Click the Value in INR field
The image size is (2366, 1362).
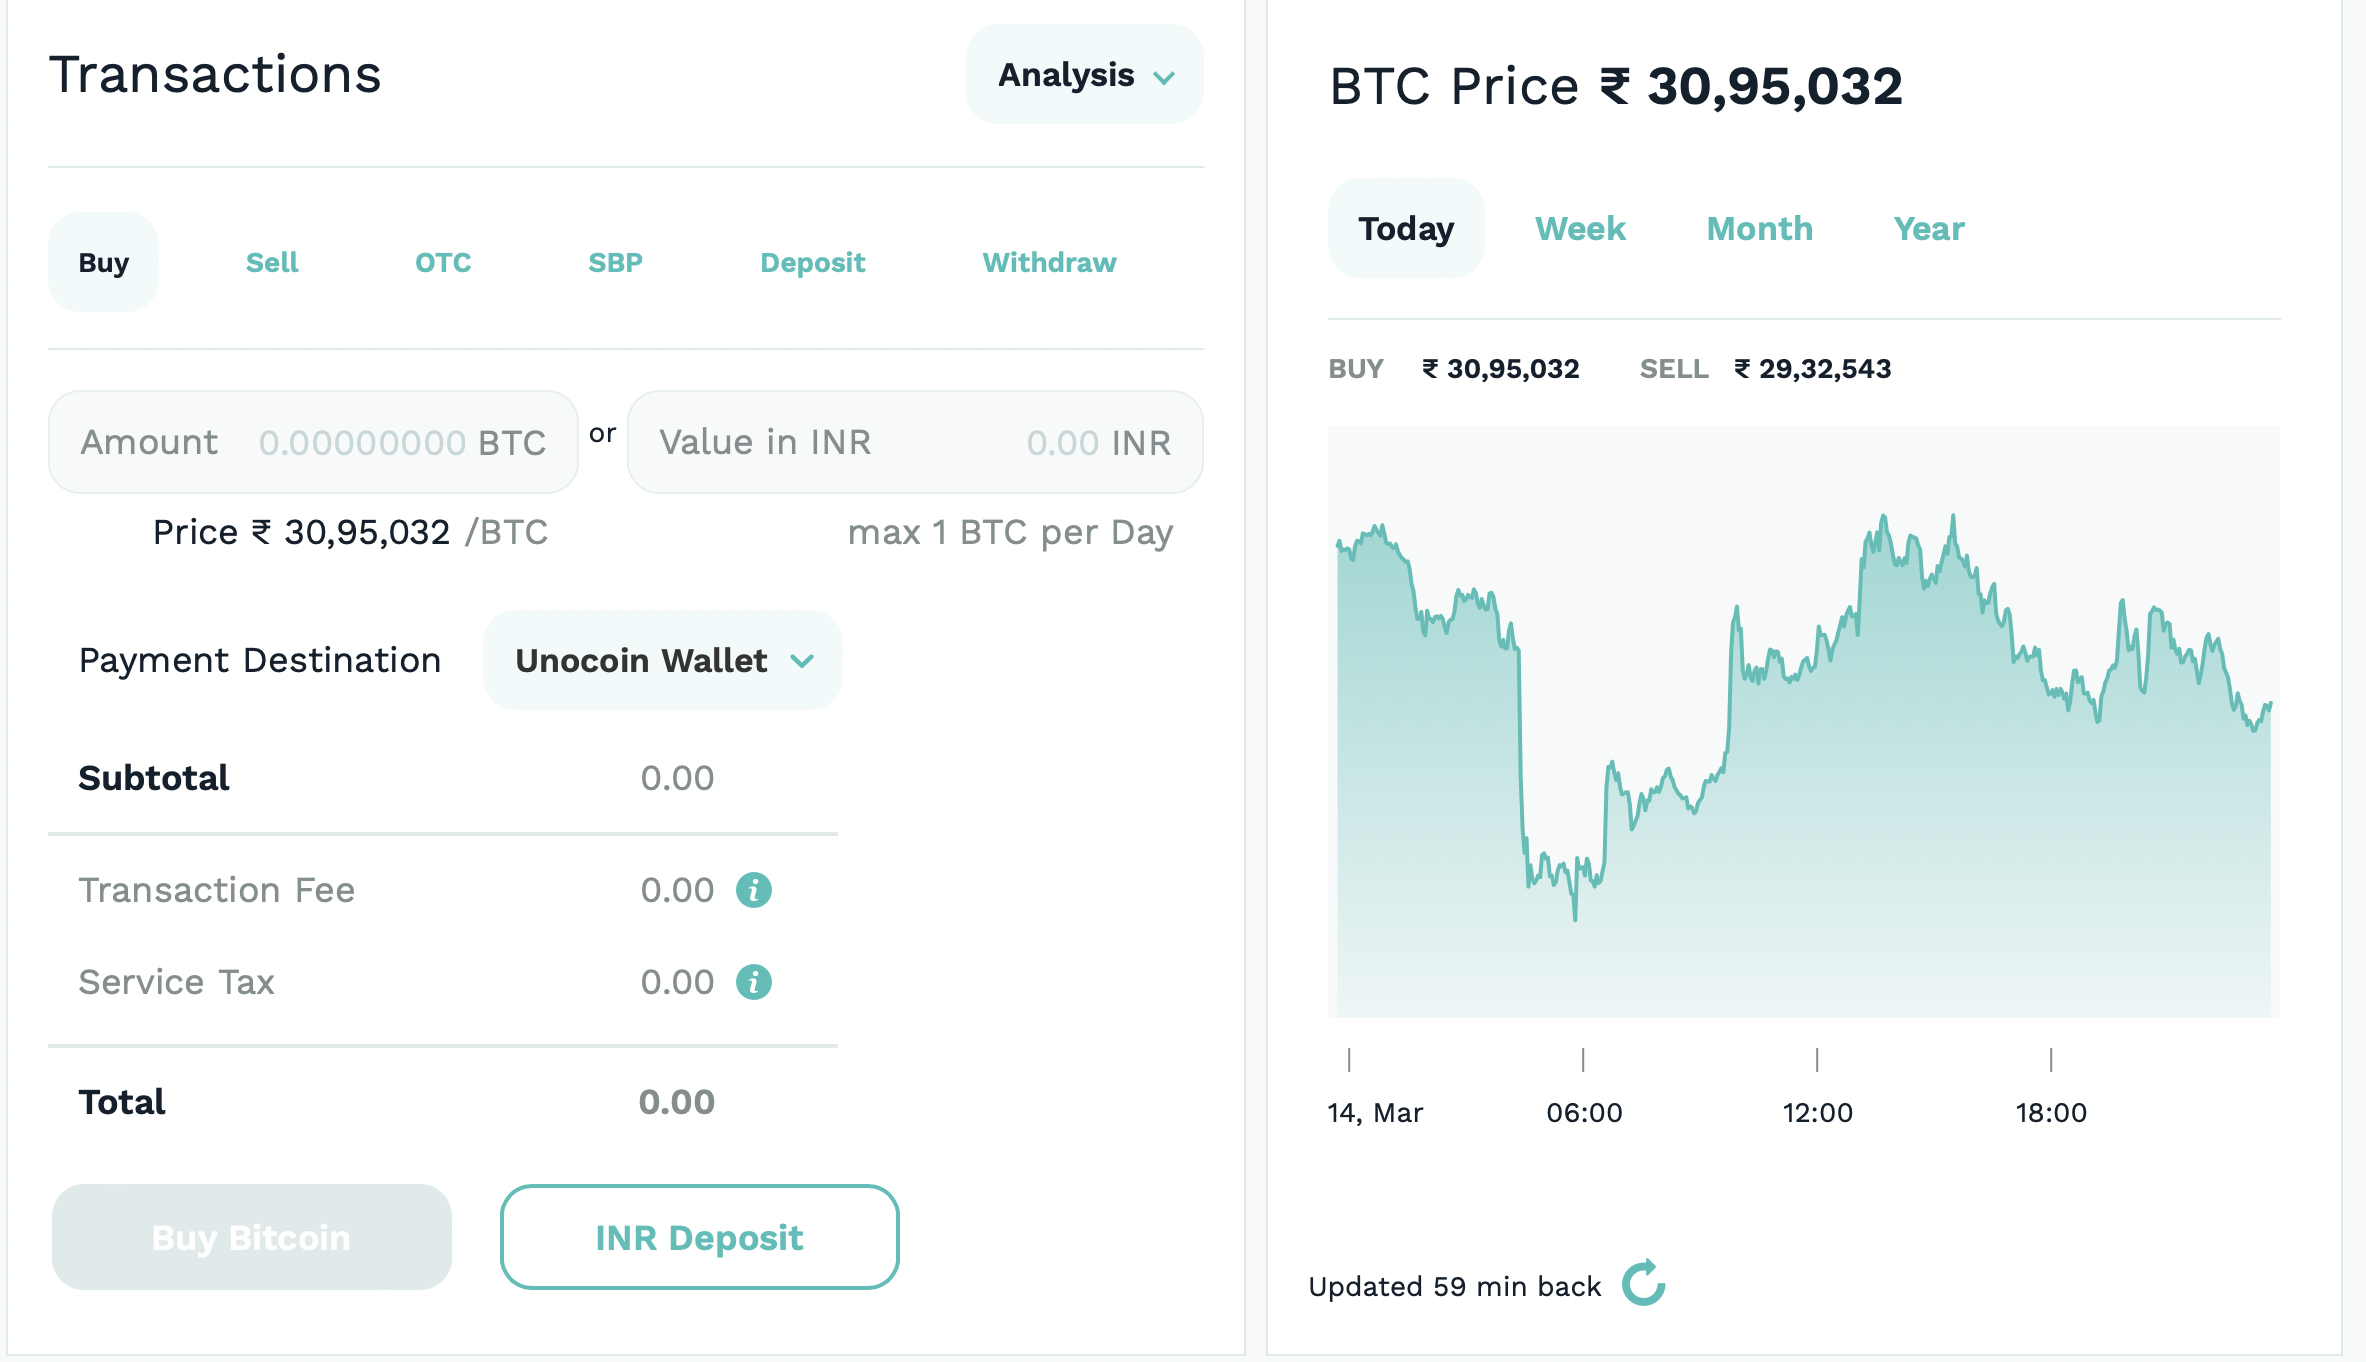[915, 442]
